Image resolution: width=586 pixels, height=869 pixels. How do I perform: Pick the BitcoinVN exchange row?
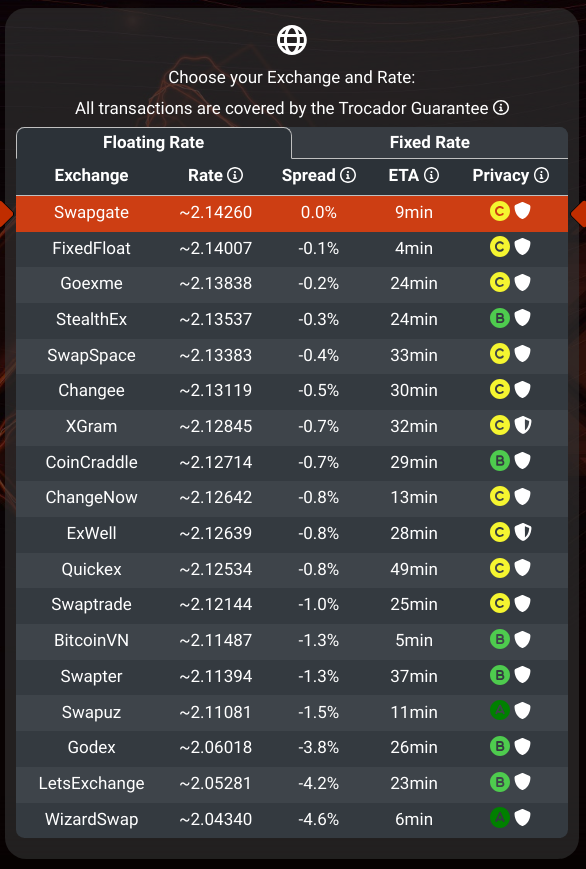(x=292, y=640)
